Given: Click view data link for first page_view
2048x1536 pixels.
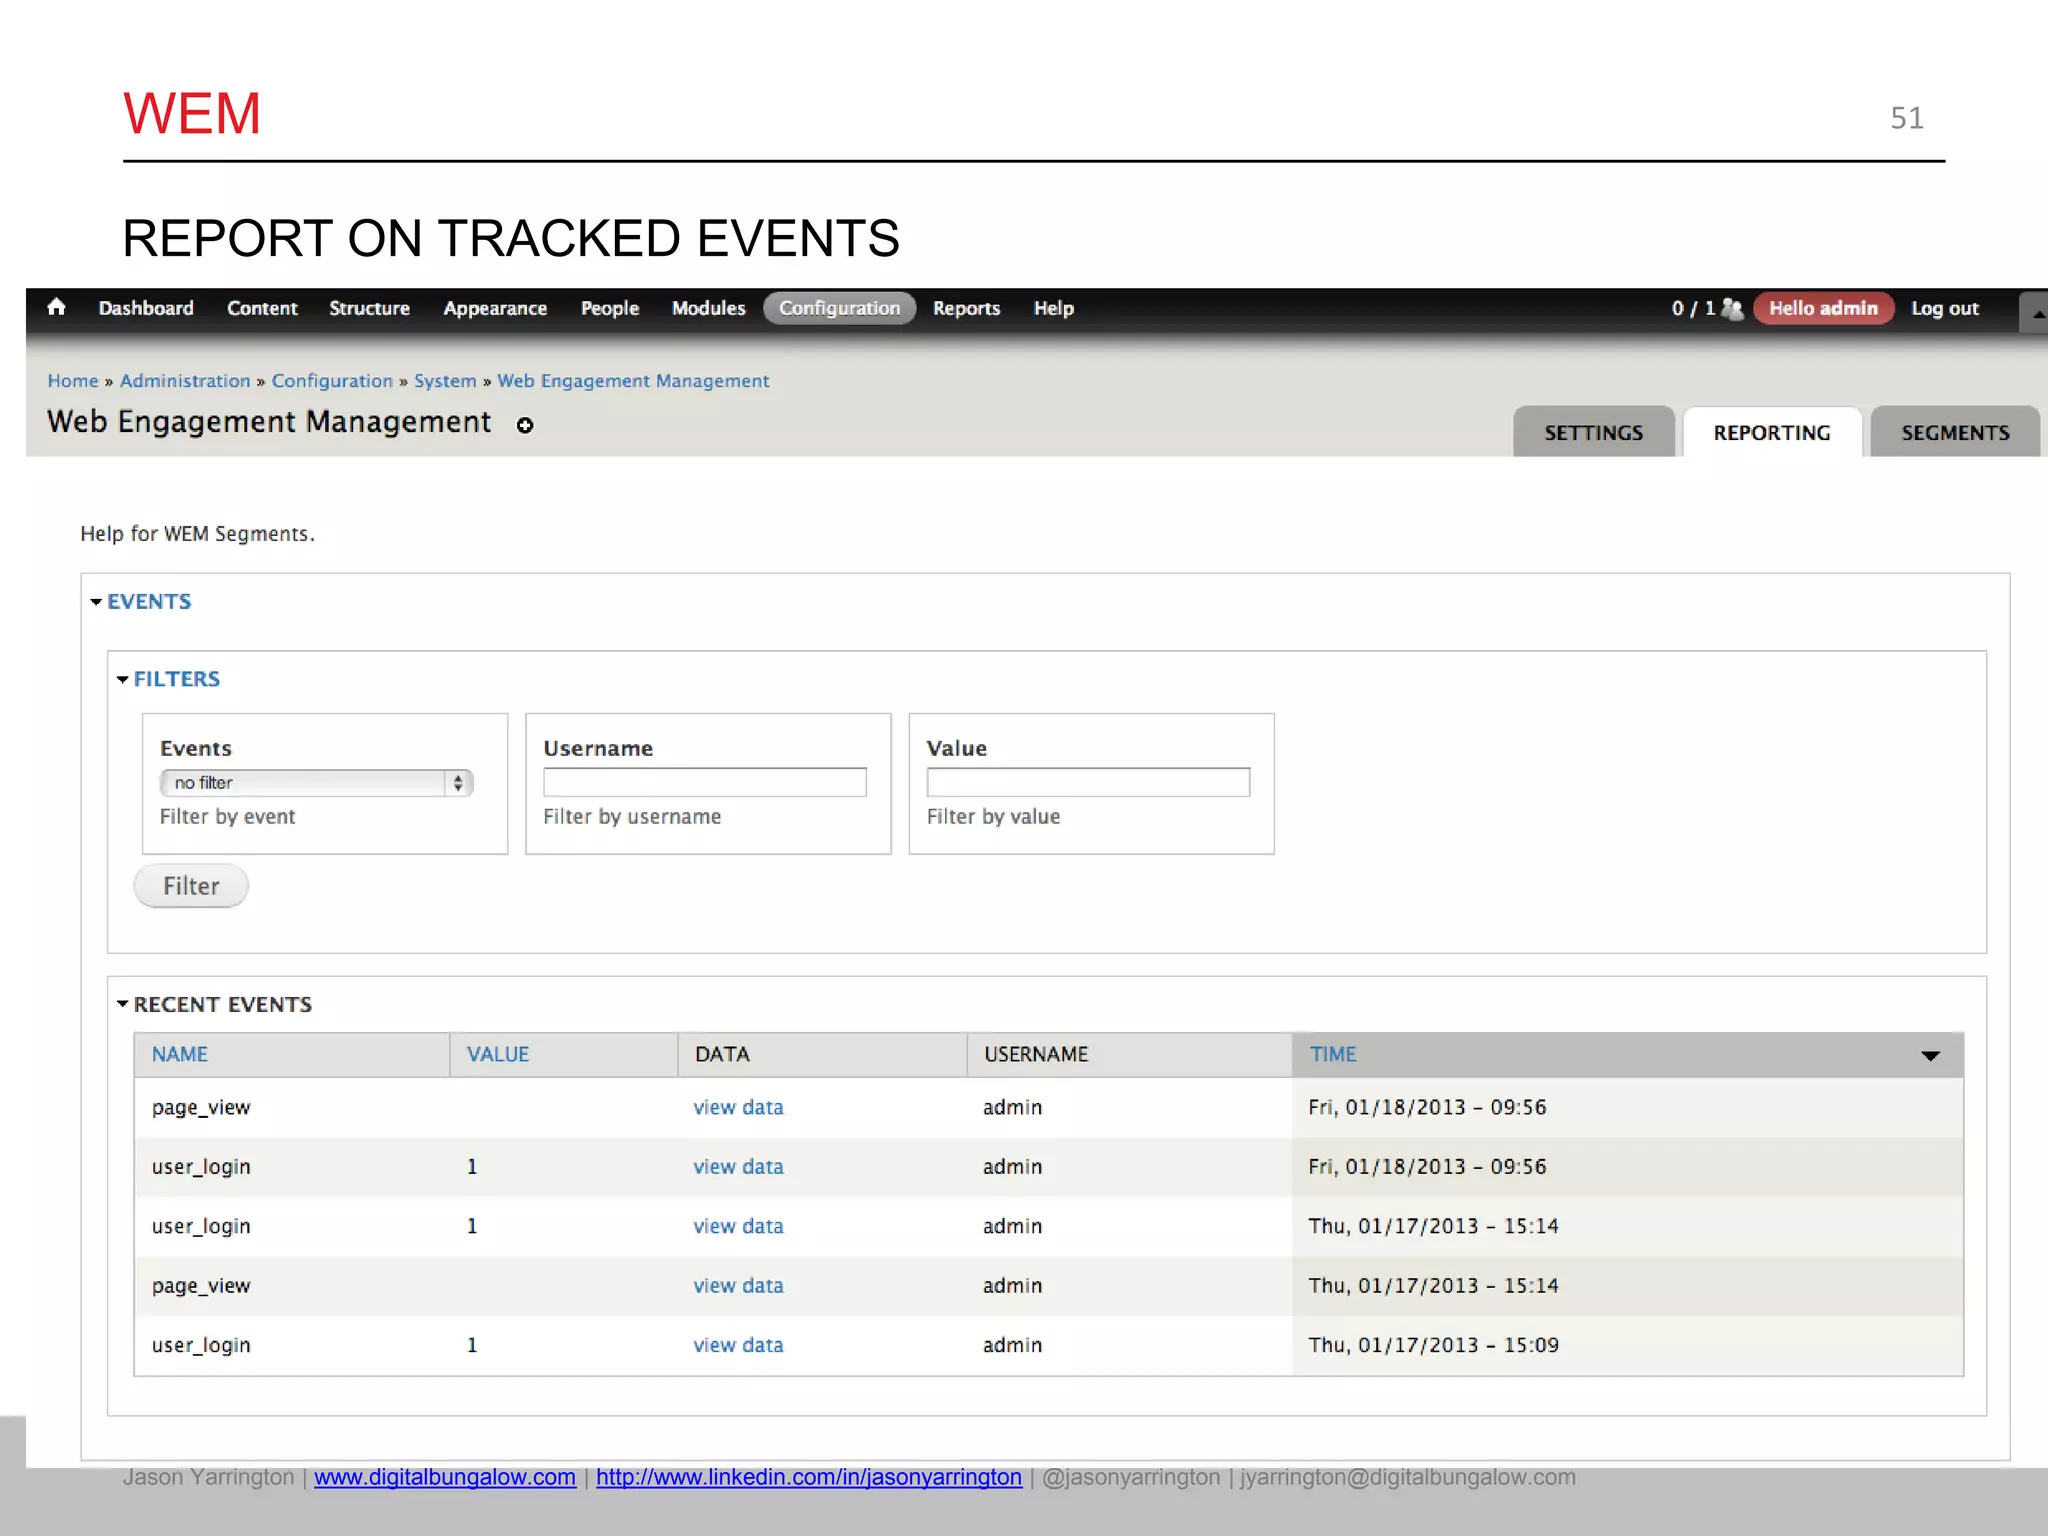Looking at the screenshot, I should coord(738,1107).
